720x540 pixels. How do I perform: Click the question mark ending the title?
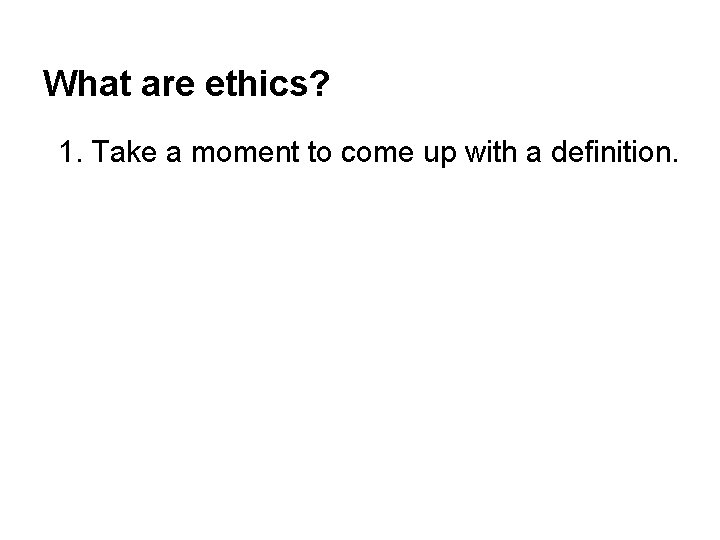320,83
